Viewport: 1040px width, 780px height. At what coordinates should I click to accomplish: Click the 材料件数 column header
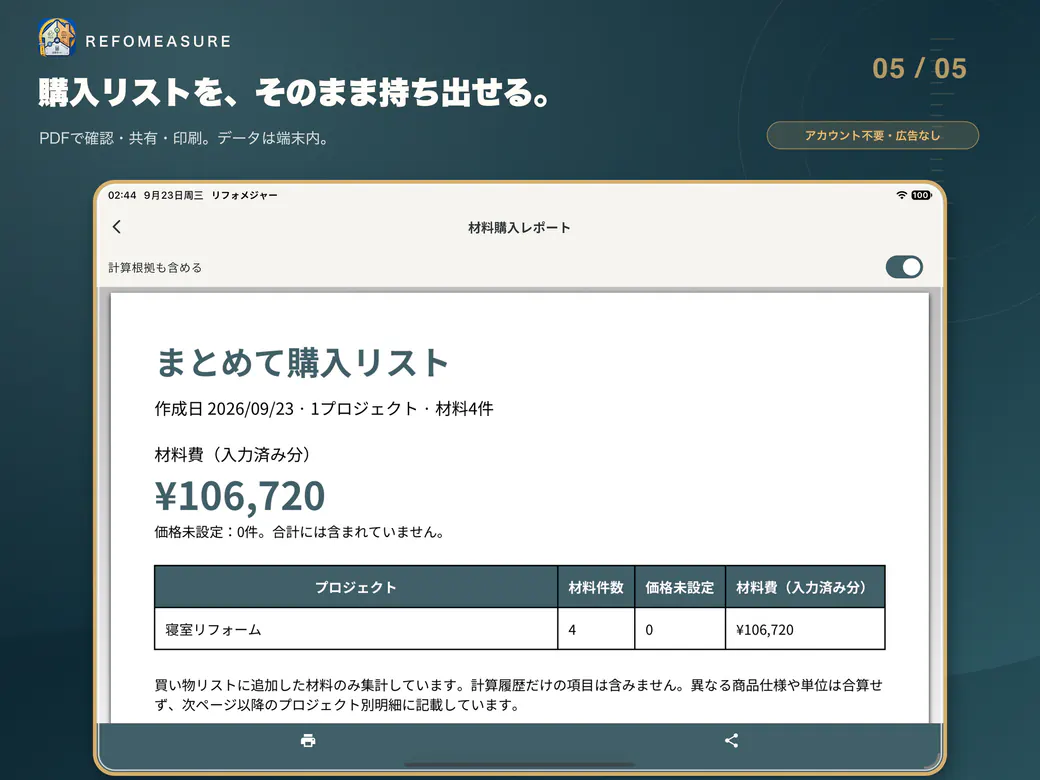pyautogui.click(x=596, y=587)
